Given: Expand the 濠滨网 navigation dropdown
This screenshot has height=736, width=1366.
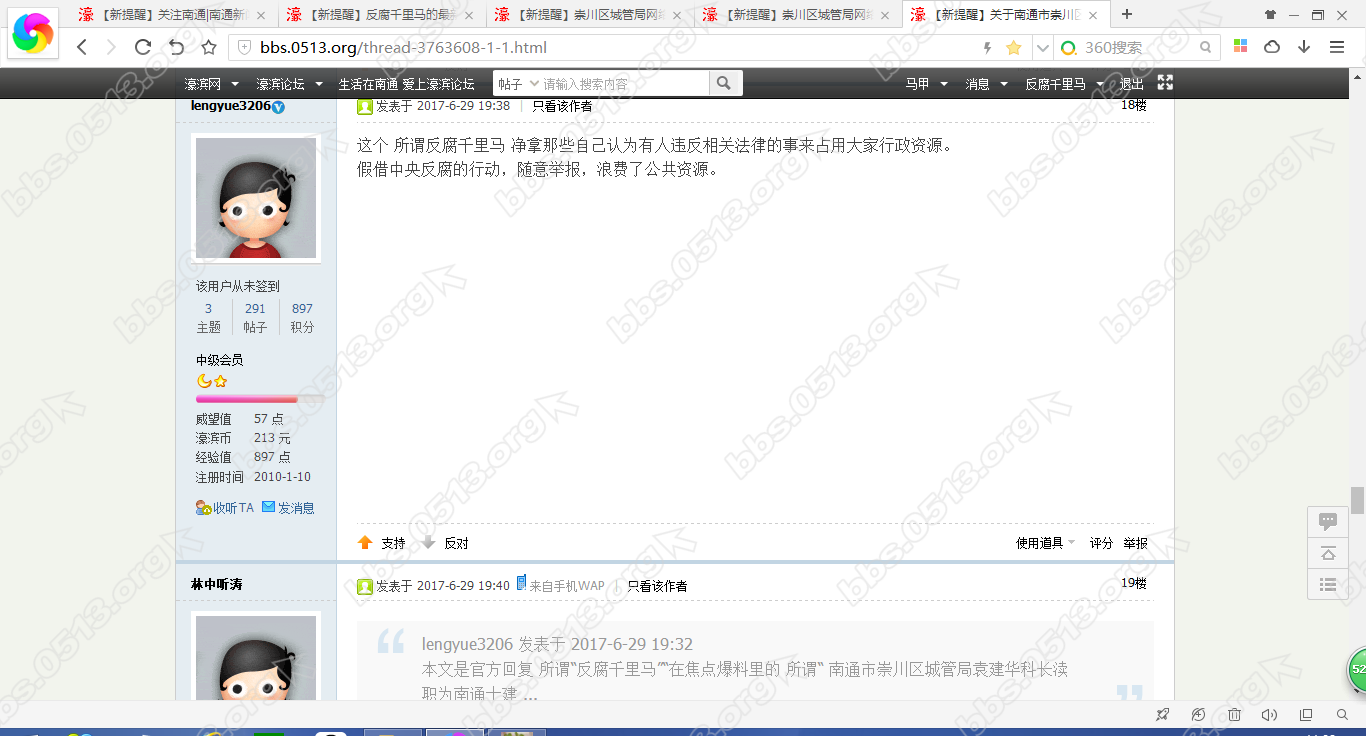Looking at the screenshot, I should [211, 84].
